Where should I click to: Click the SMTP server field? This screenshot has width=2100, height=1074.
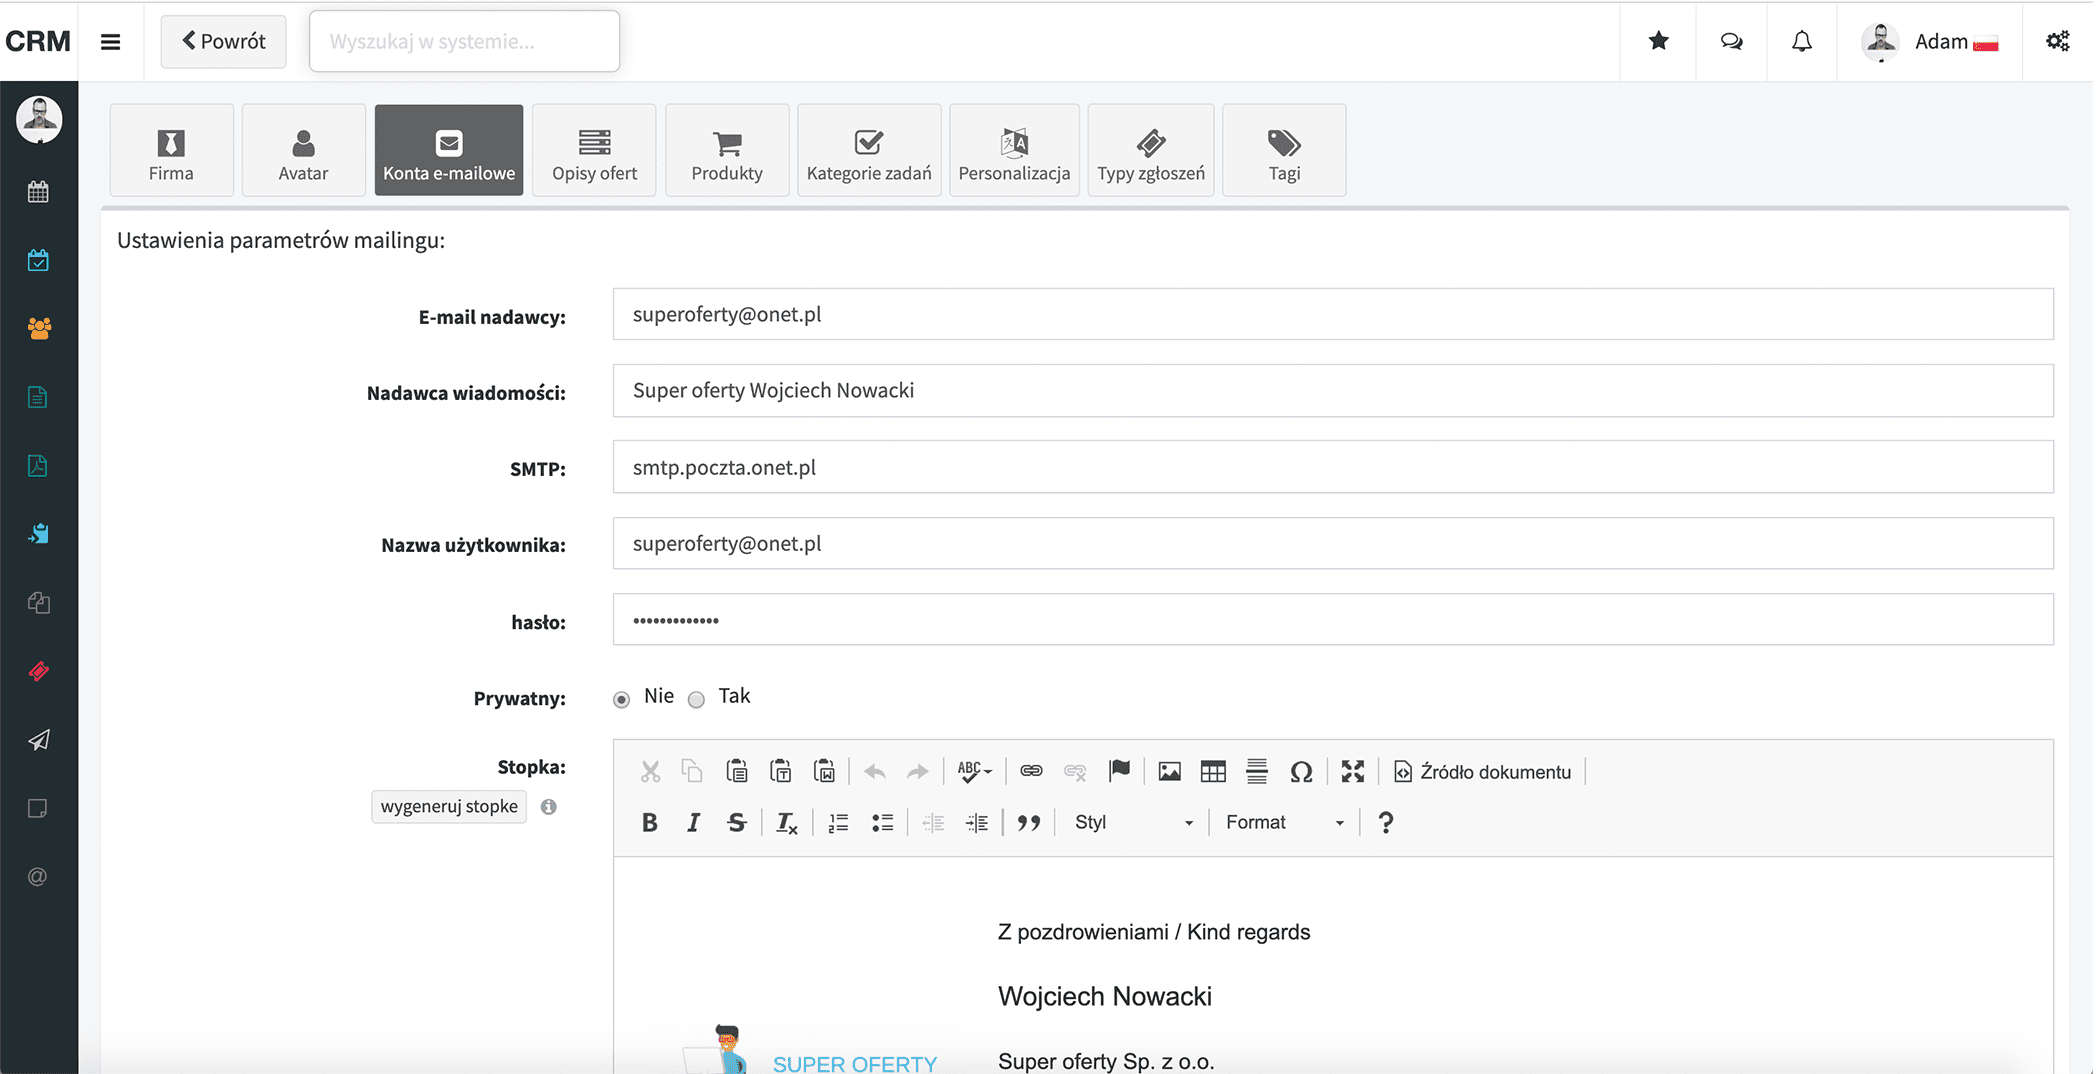(1333, 467)
